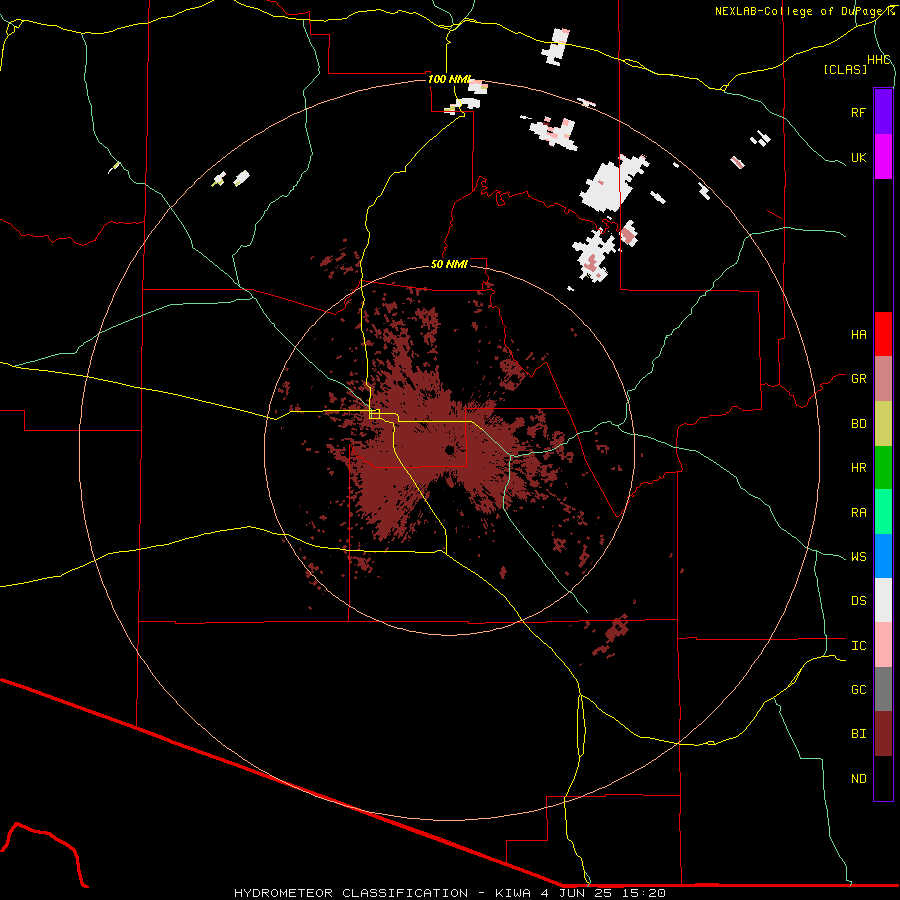The height and width of the screenshot is (900, 900).
Task: Select the salmon GR legend swatch
Action: coord(883,379)
